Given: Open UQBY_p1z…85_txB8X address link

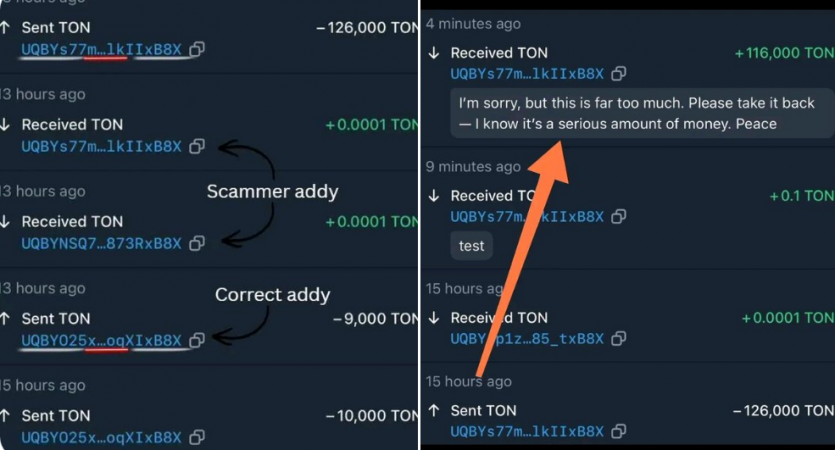Looking at the screenshot, I should (x=527, y=338).
